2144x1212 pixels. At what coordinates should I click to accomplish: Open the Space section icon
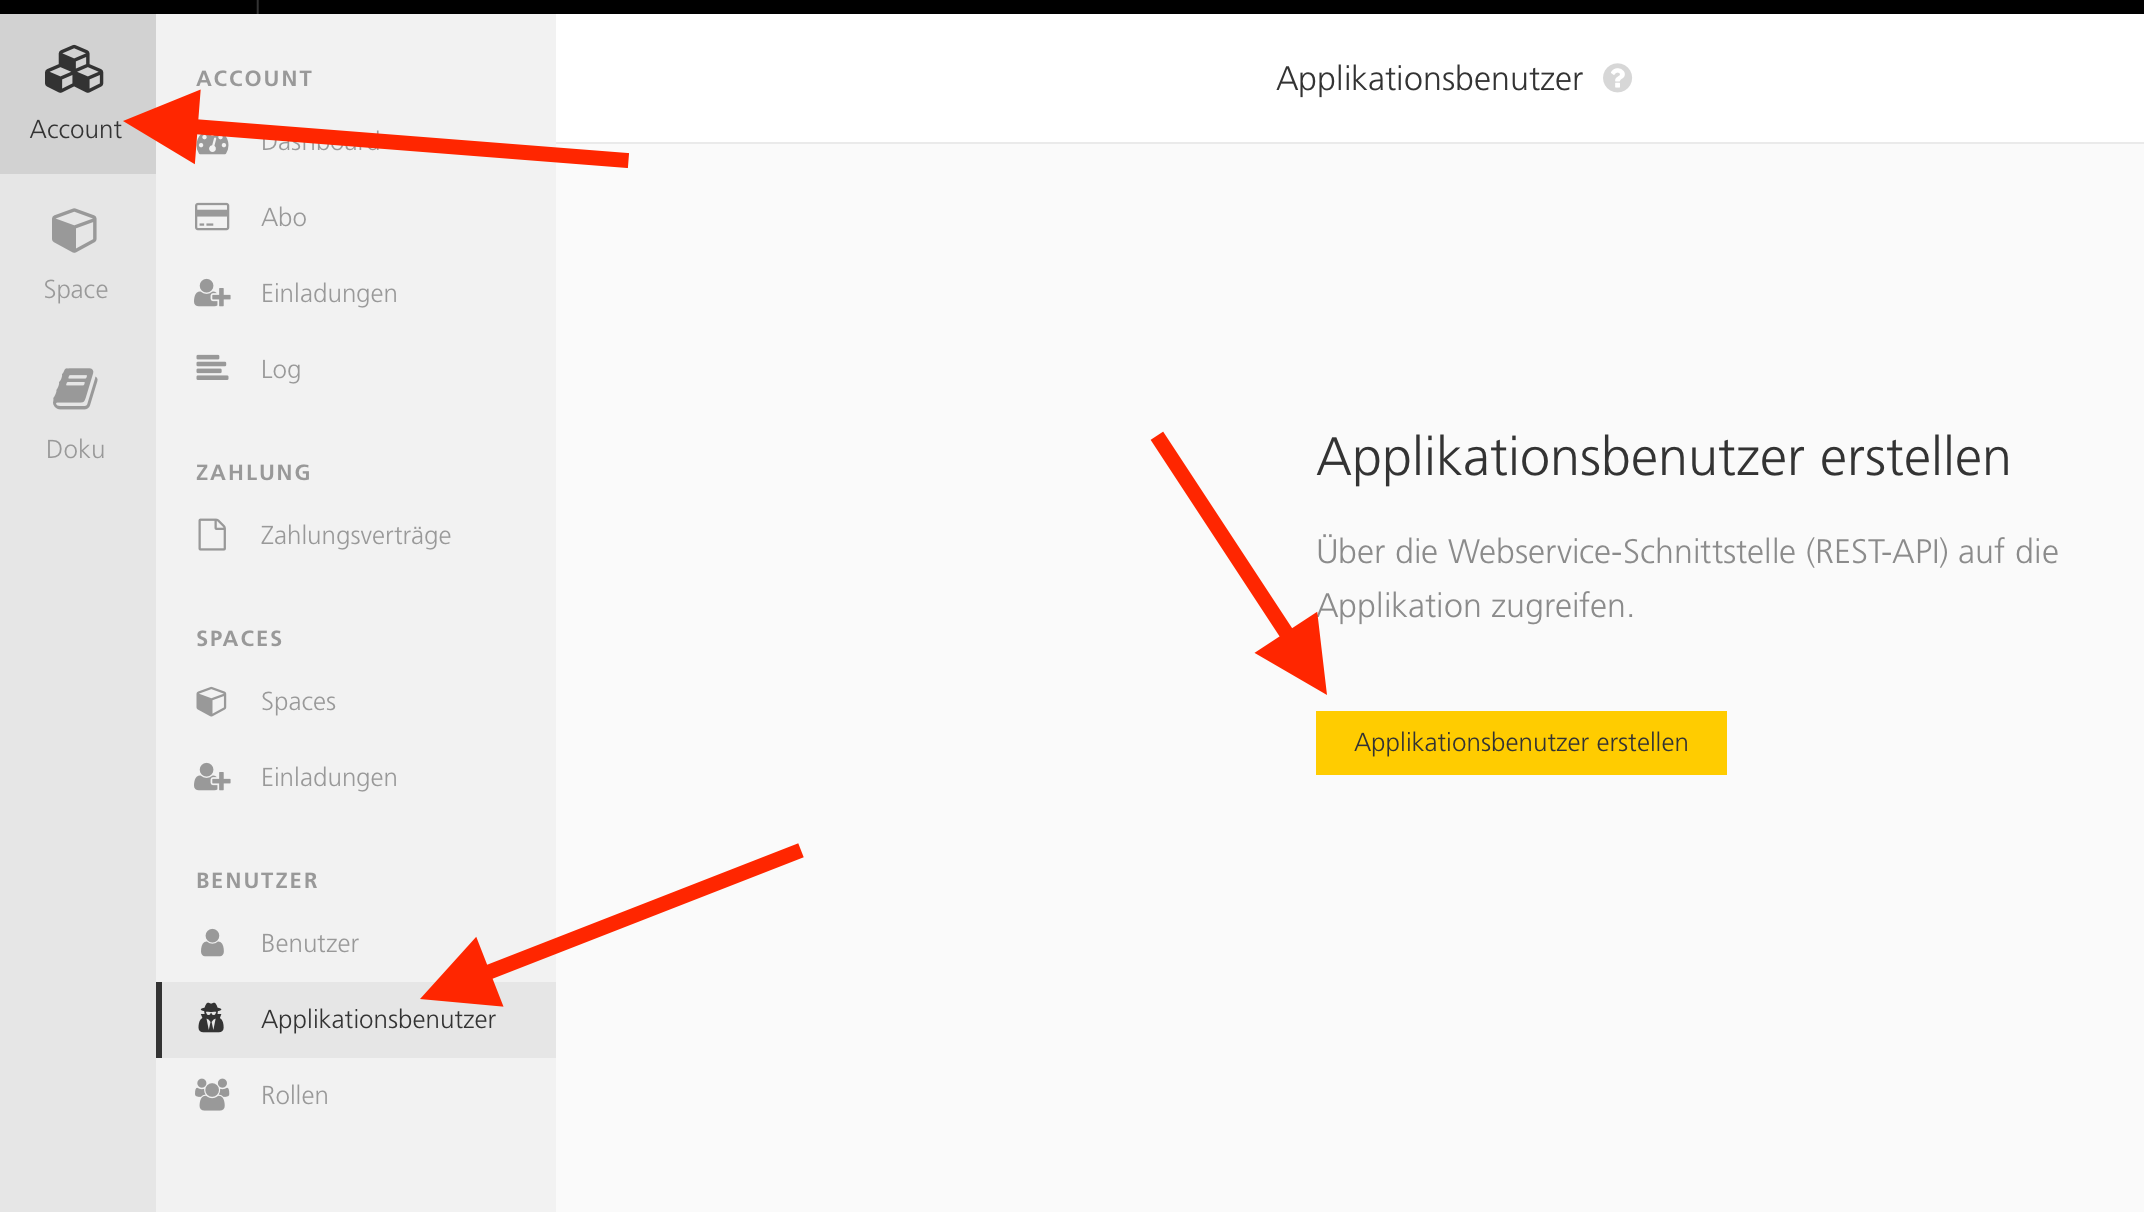(x=74, y=231)
